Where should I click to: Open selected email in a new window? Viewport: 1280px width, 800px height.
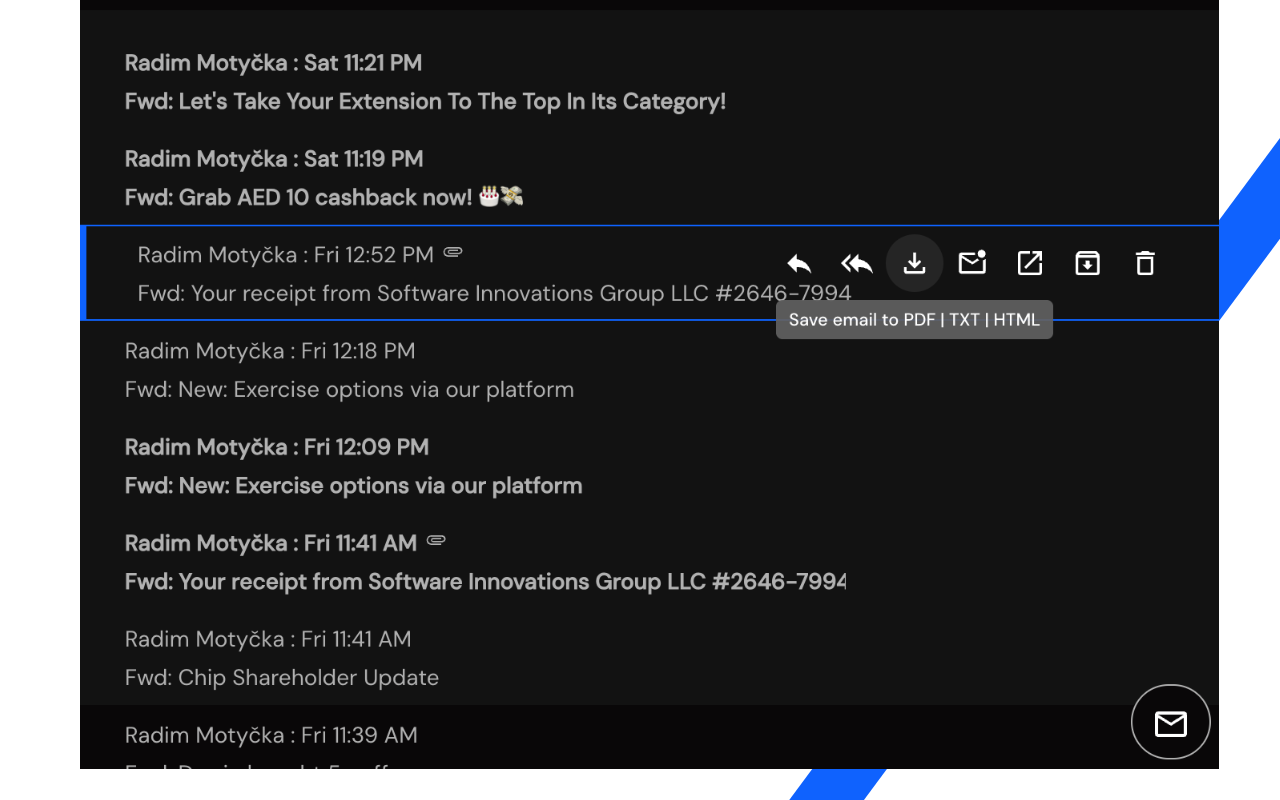click(x=1030, y=263)
